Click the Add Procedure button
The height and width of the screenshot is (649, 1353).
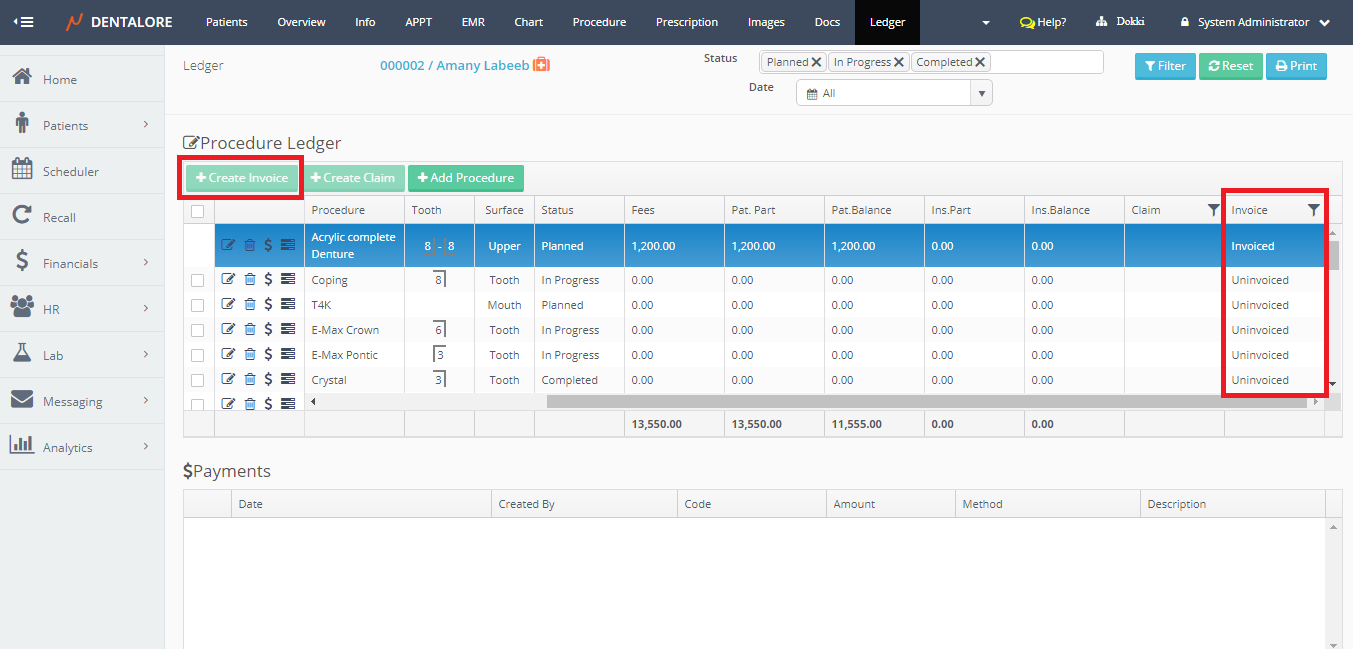465,178
